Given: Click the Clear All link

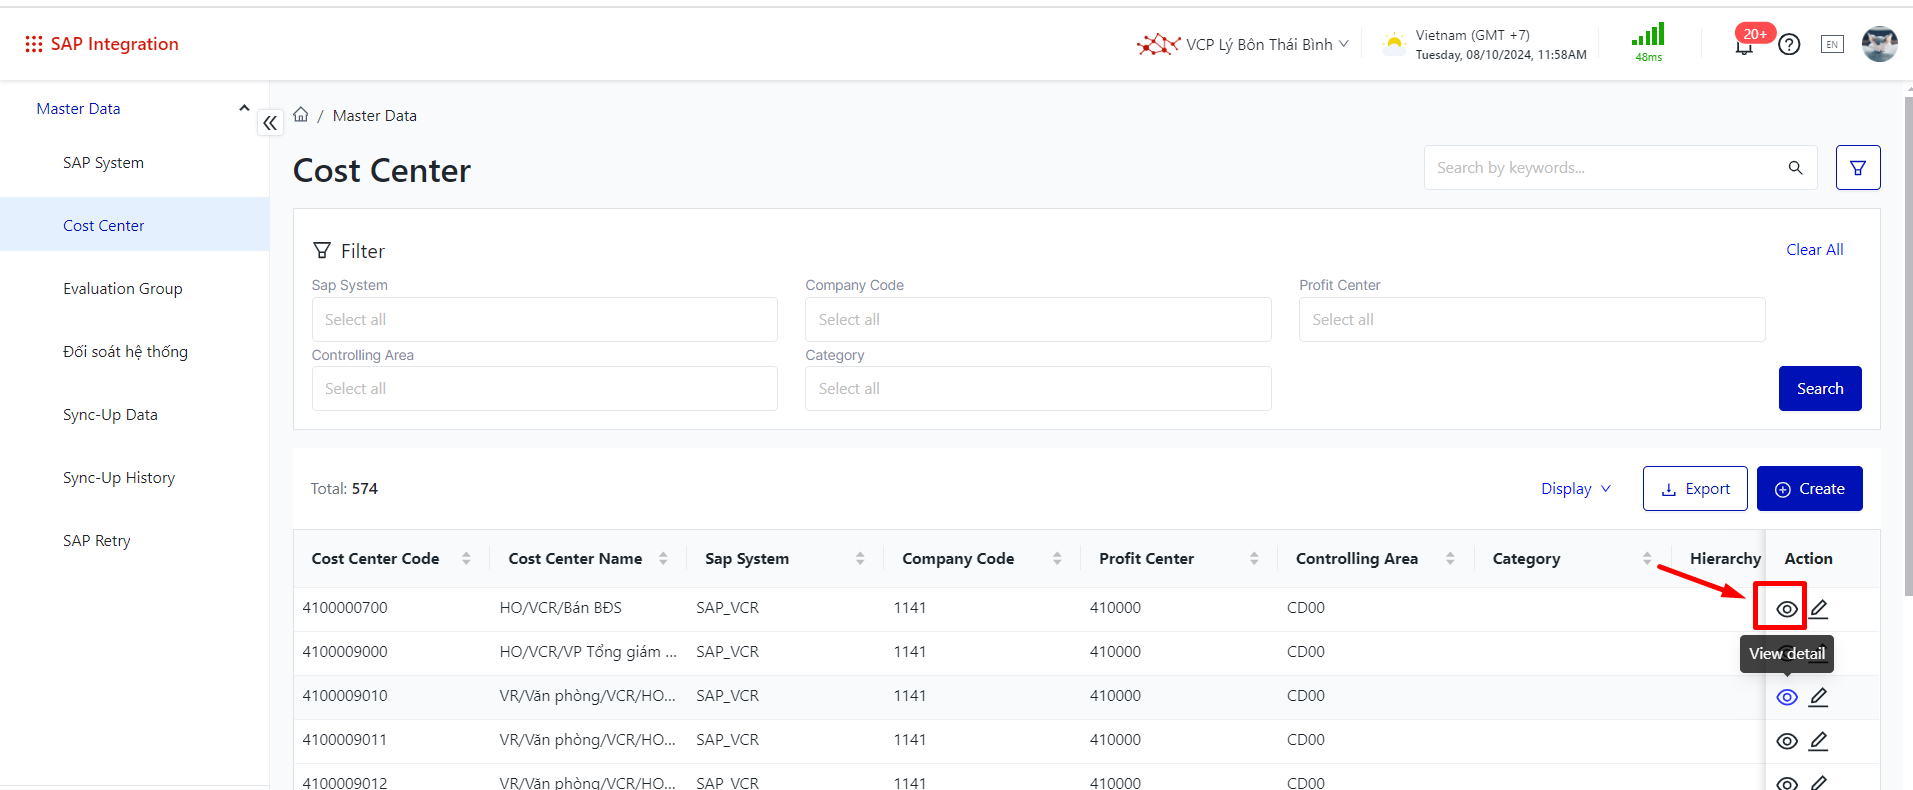Looking at the screenshot, I should click(1814, 250).
